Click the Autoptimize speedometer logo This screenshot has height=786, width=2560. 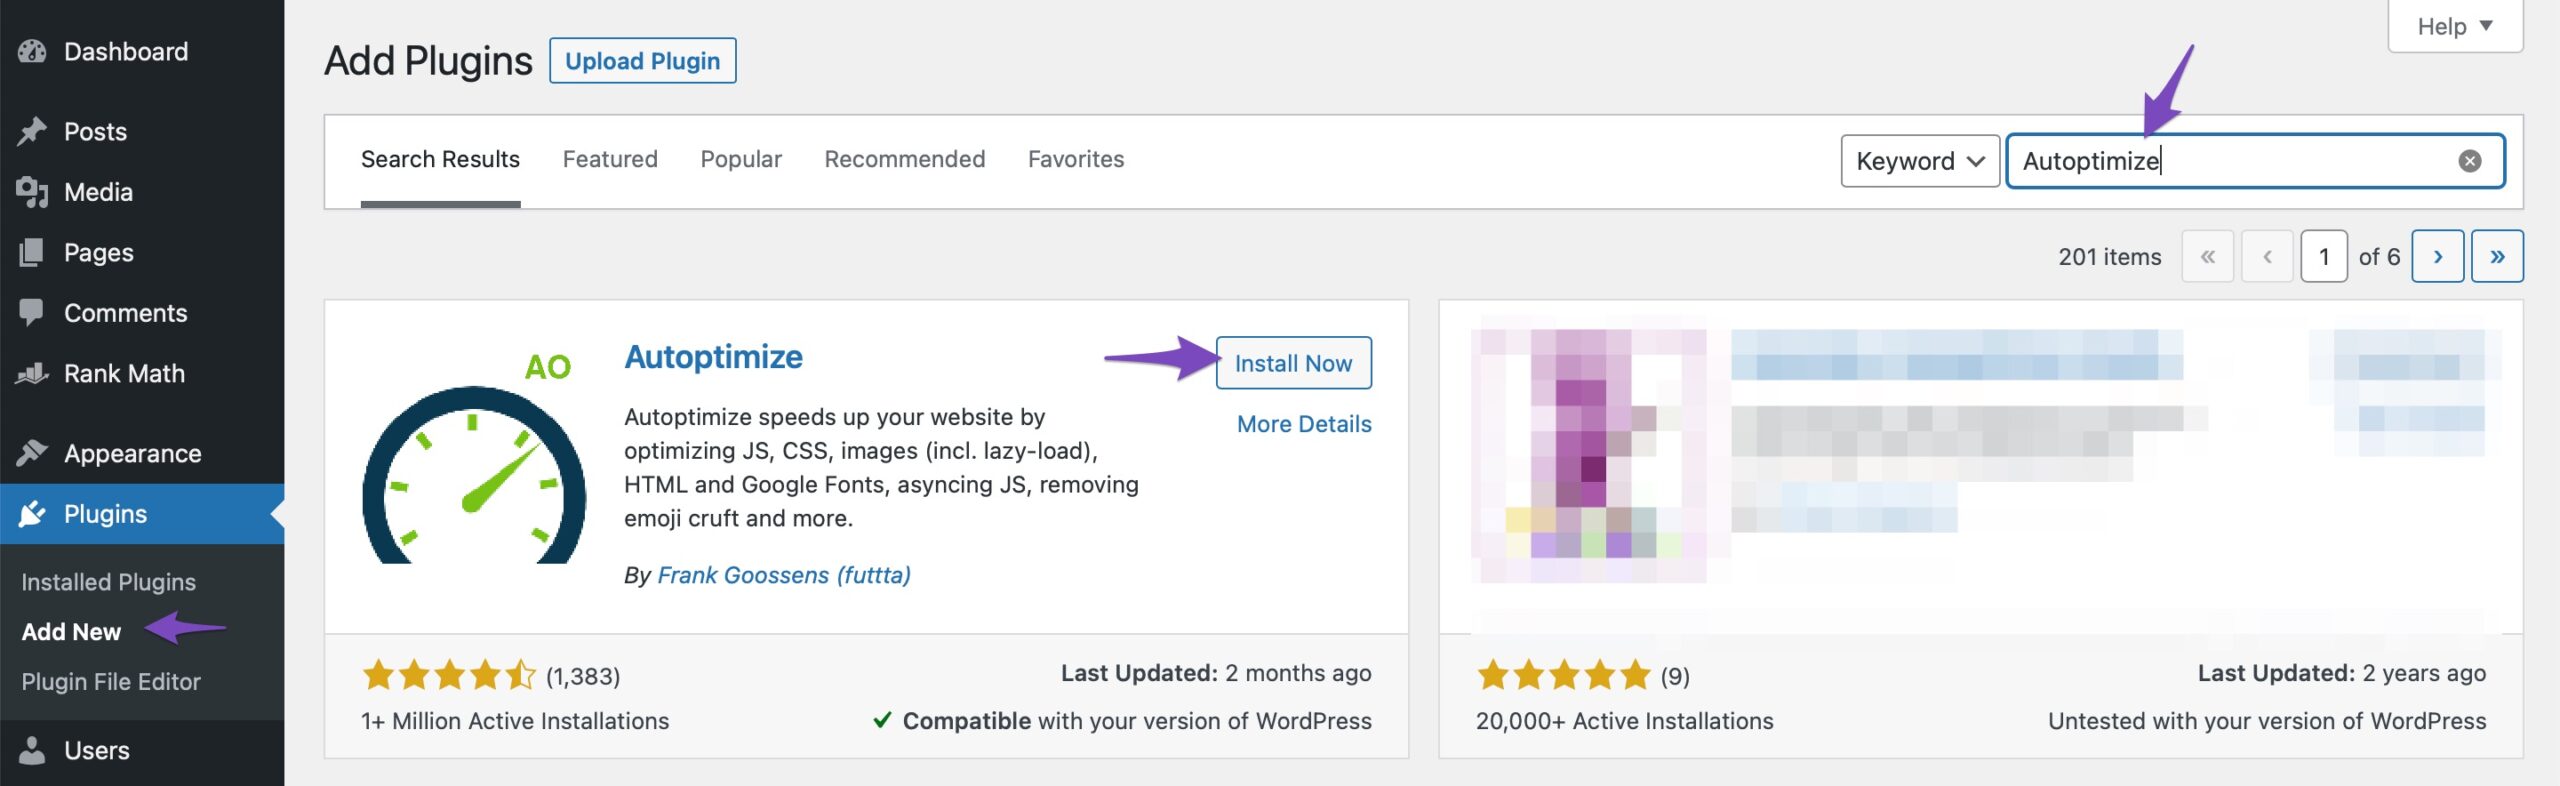coord(474,459)
